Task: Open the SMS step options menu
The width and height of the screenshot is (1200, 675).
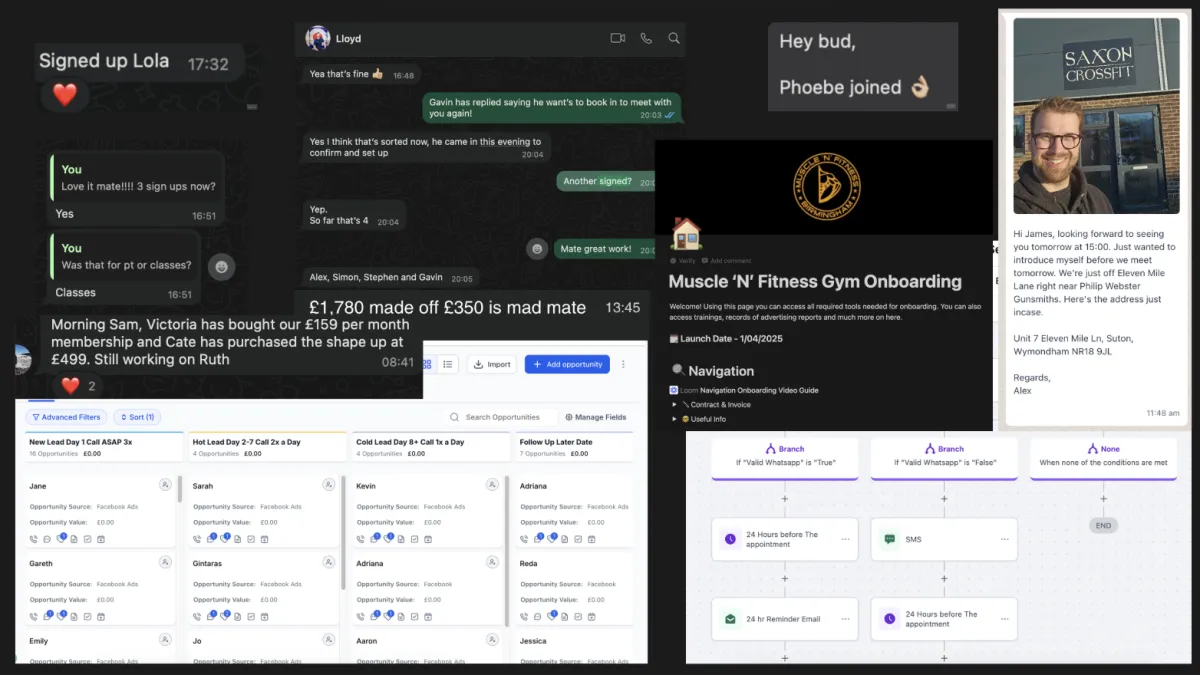Action: [1004, 539]
